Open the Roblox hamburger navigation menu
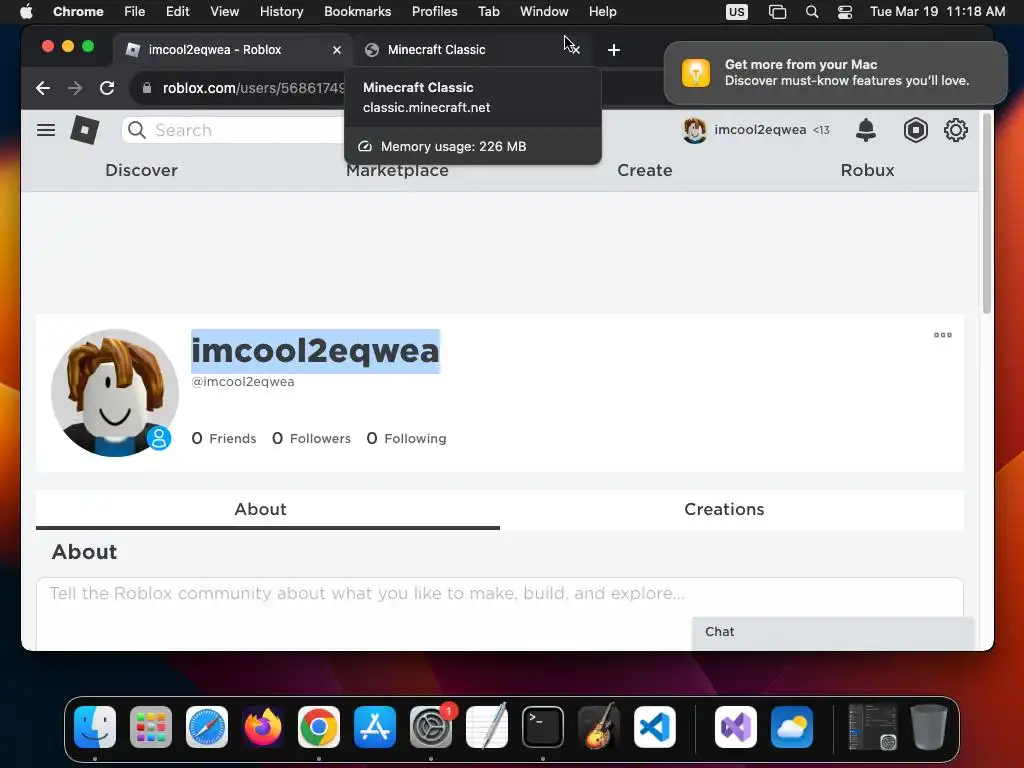Viewport: 1024px width, 768px height. click(46, 130)
